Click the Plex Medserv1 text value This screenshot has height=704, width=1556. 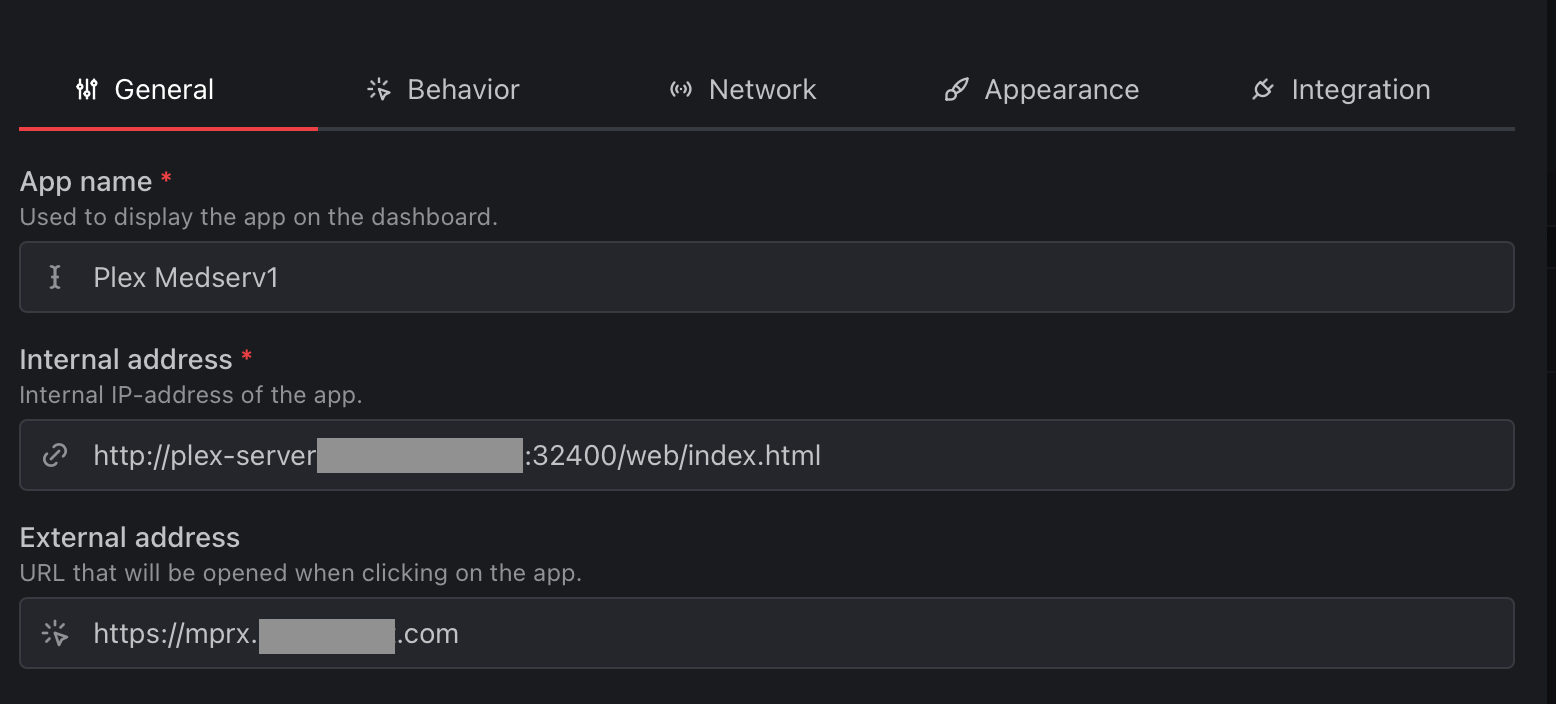click(x=185, y=277)
